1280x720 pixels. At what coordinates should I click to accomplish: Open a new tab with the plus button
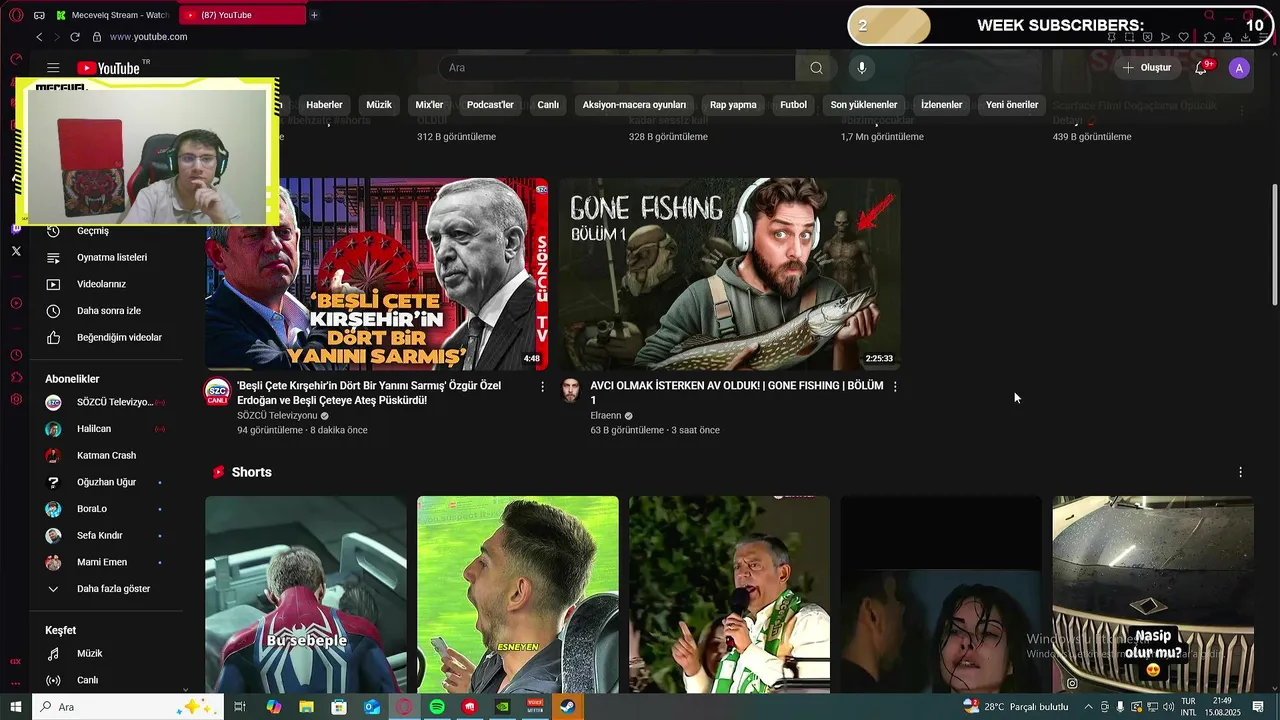point(314,15)
